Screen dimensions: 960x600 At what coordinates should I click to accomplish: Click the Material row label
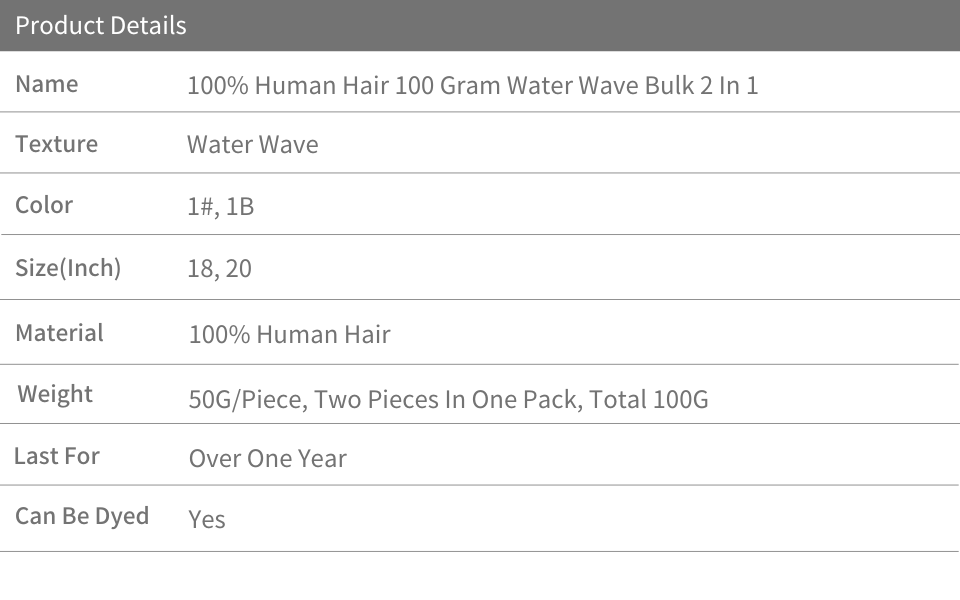click(59, 333)
